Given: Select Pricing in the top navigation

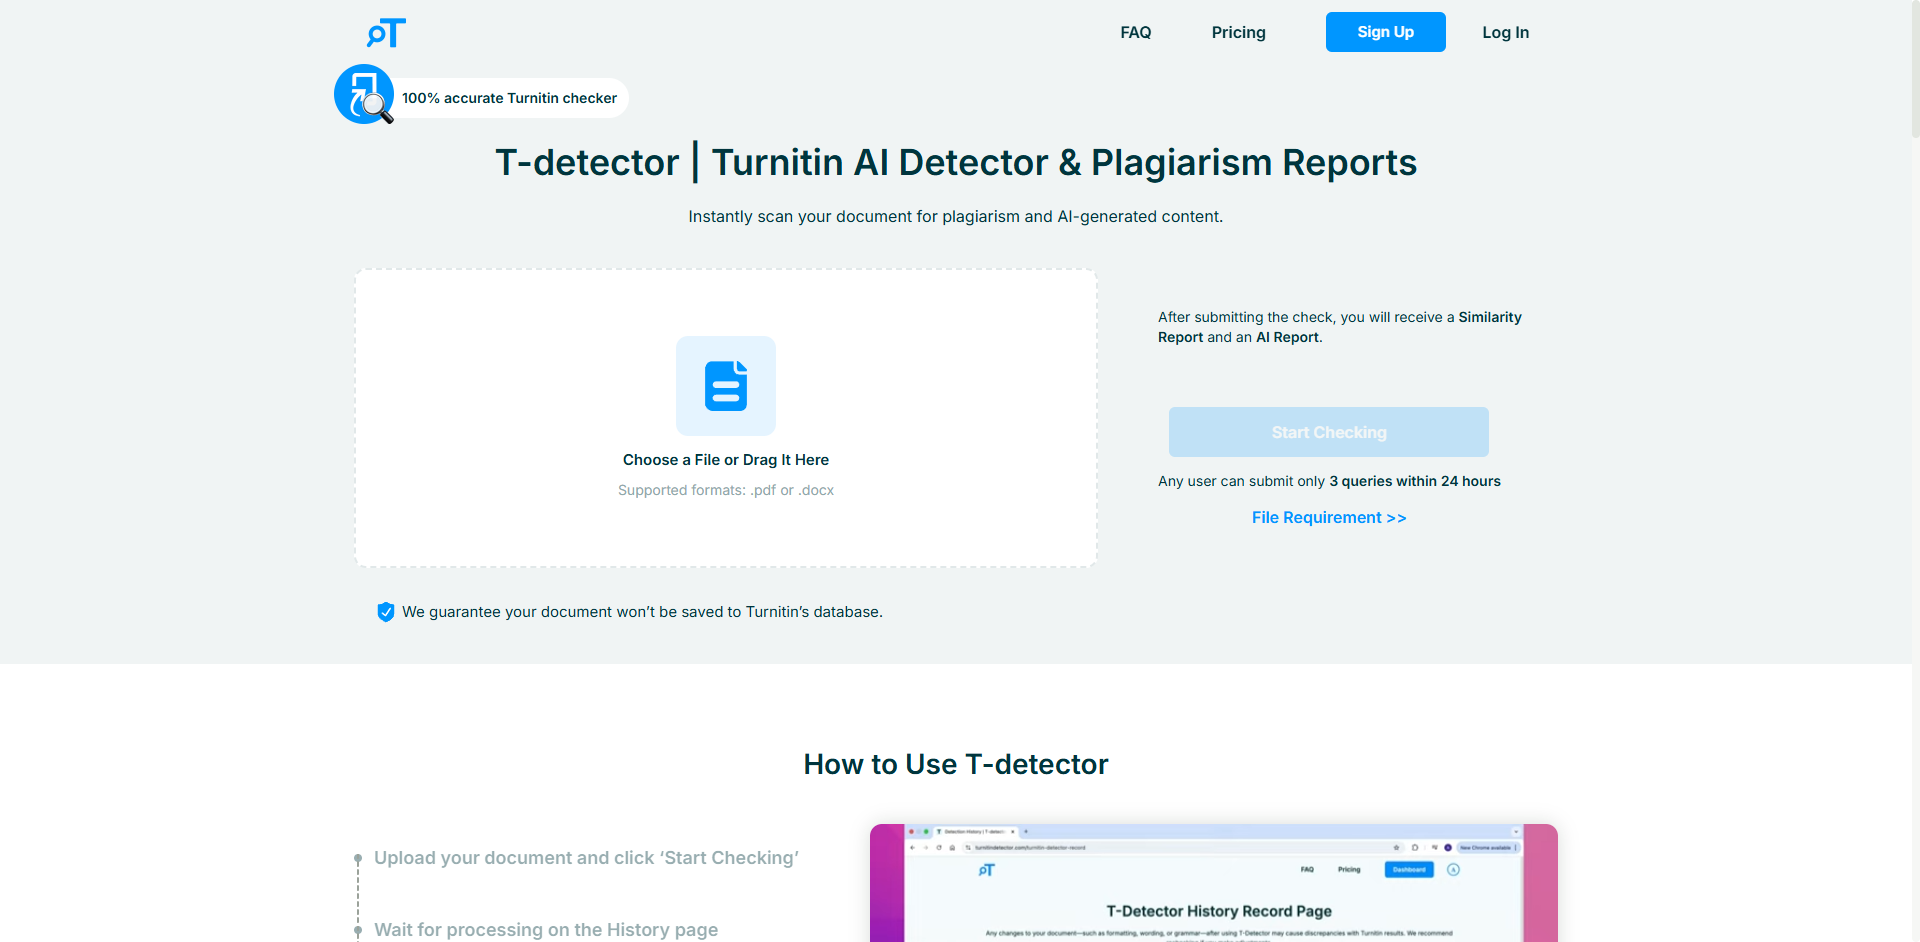Looking at the screenshot, I should 1238,32.
